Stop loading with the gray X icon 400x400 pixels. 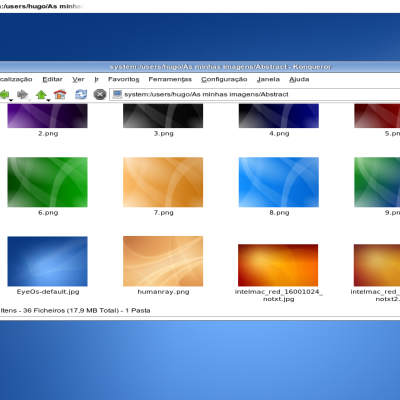coord(100,94)
